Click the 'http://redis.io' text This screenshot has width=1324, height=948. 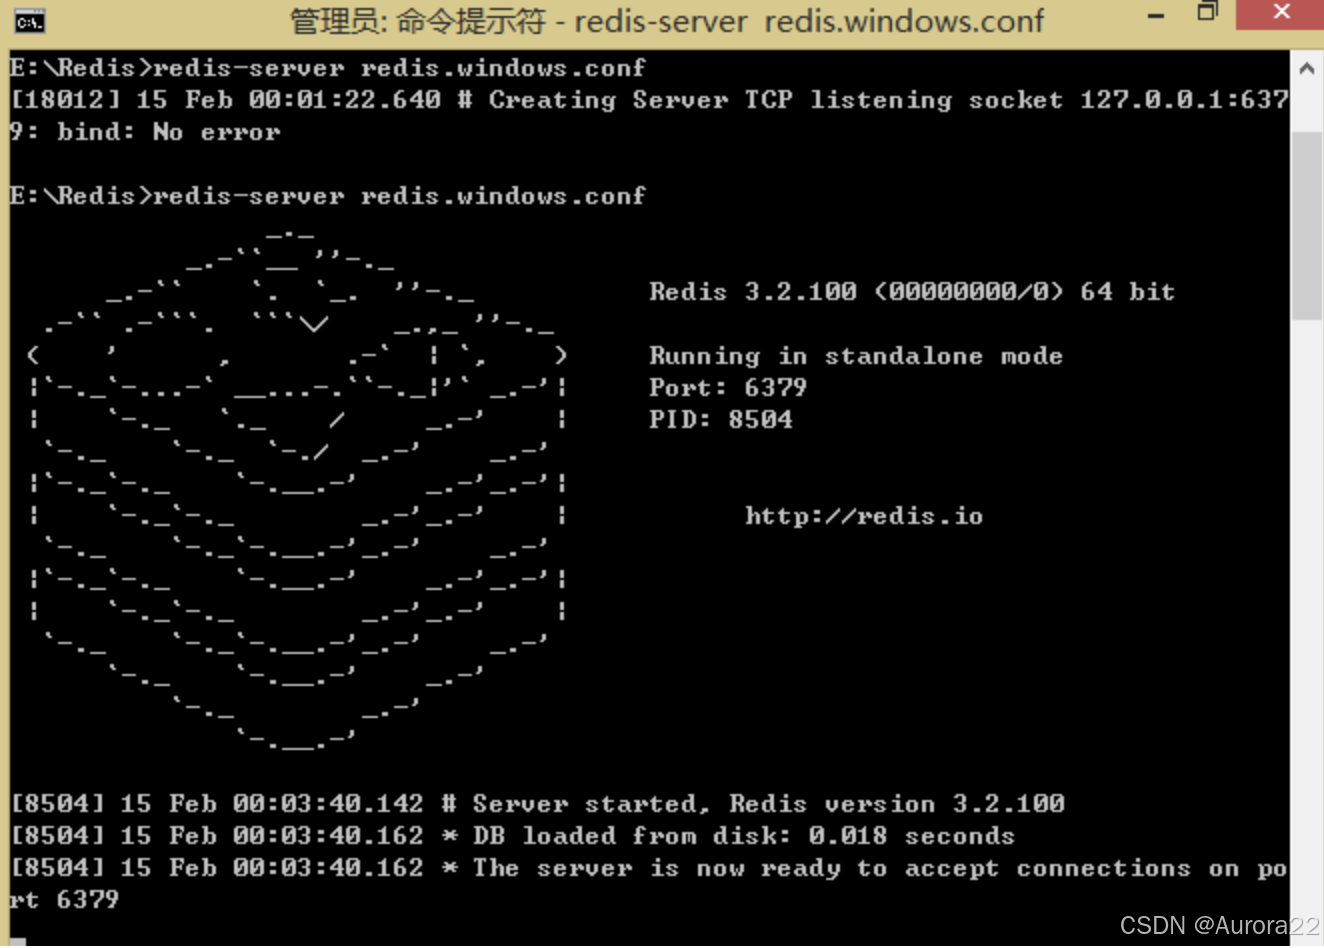pos(864,516)
